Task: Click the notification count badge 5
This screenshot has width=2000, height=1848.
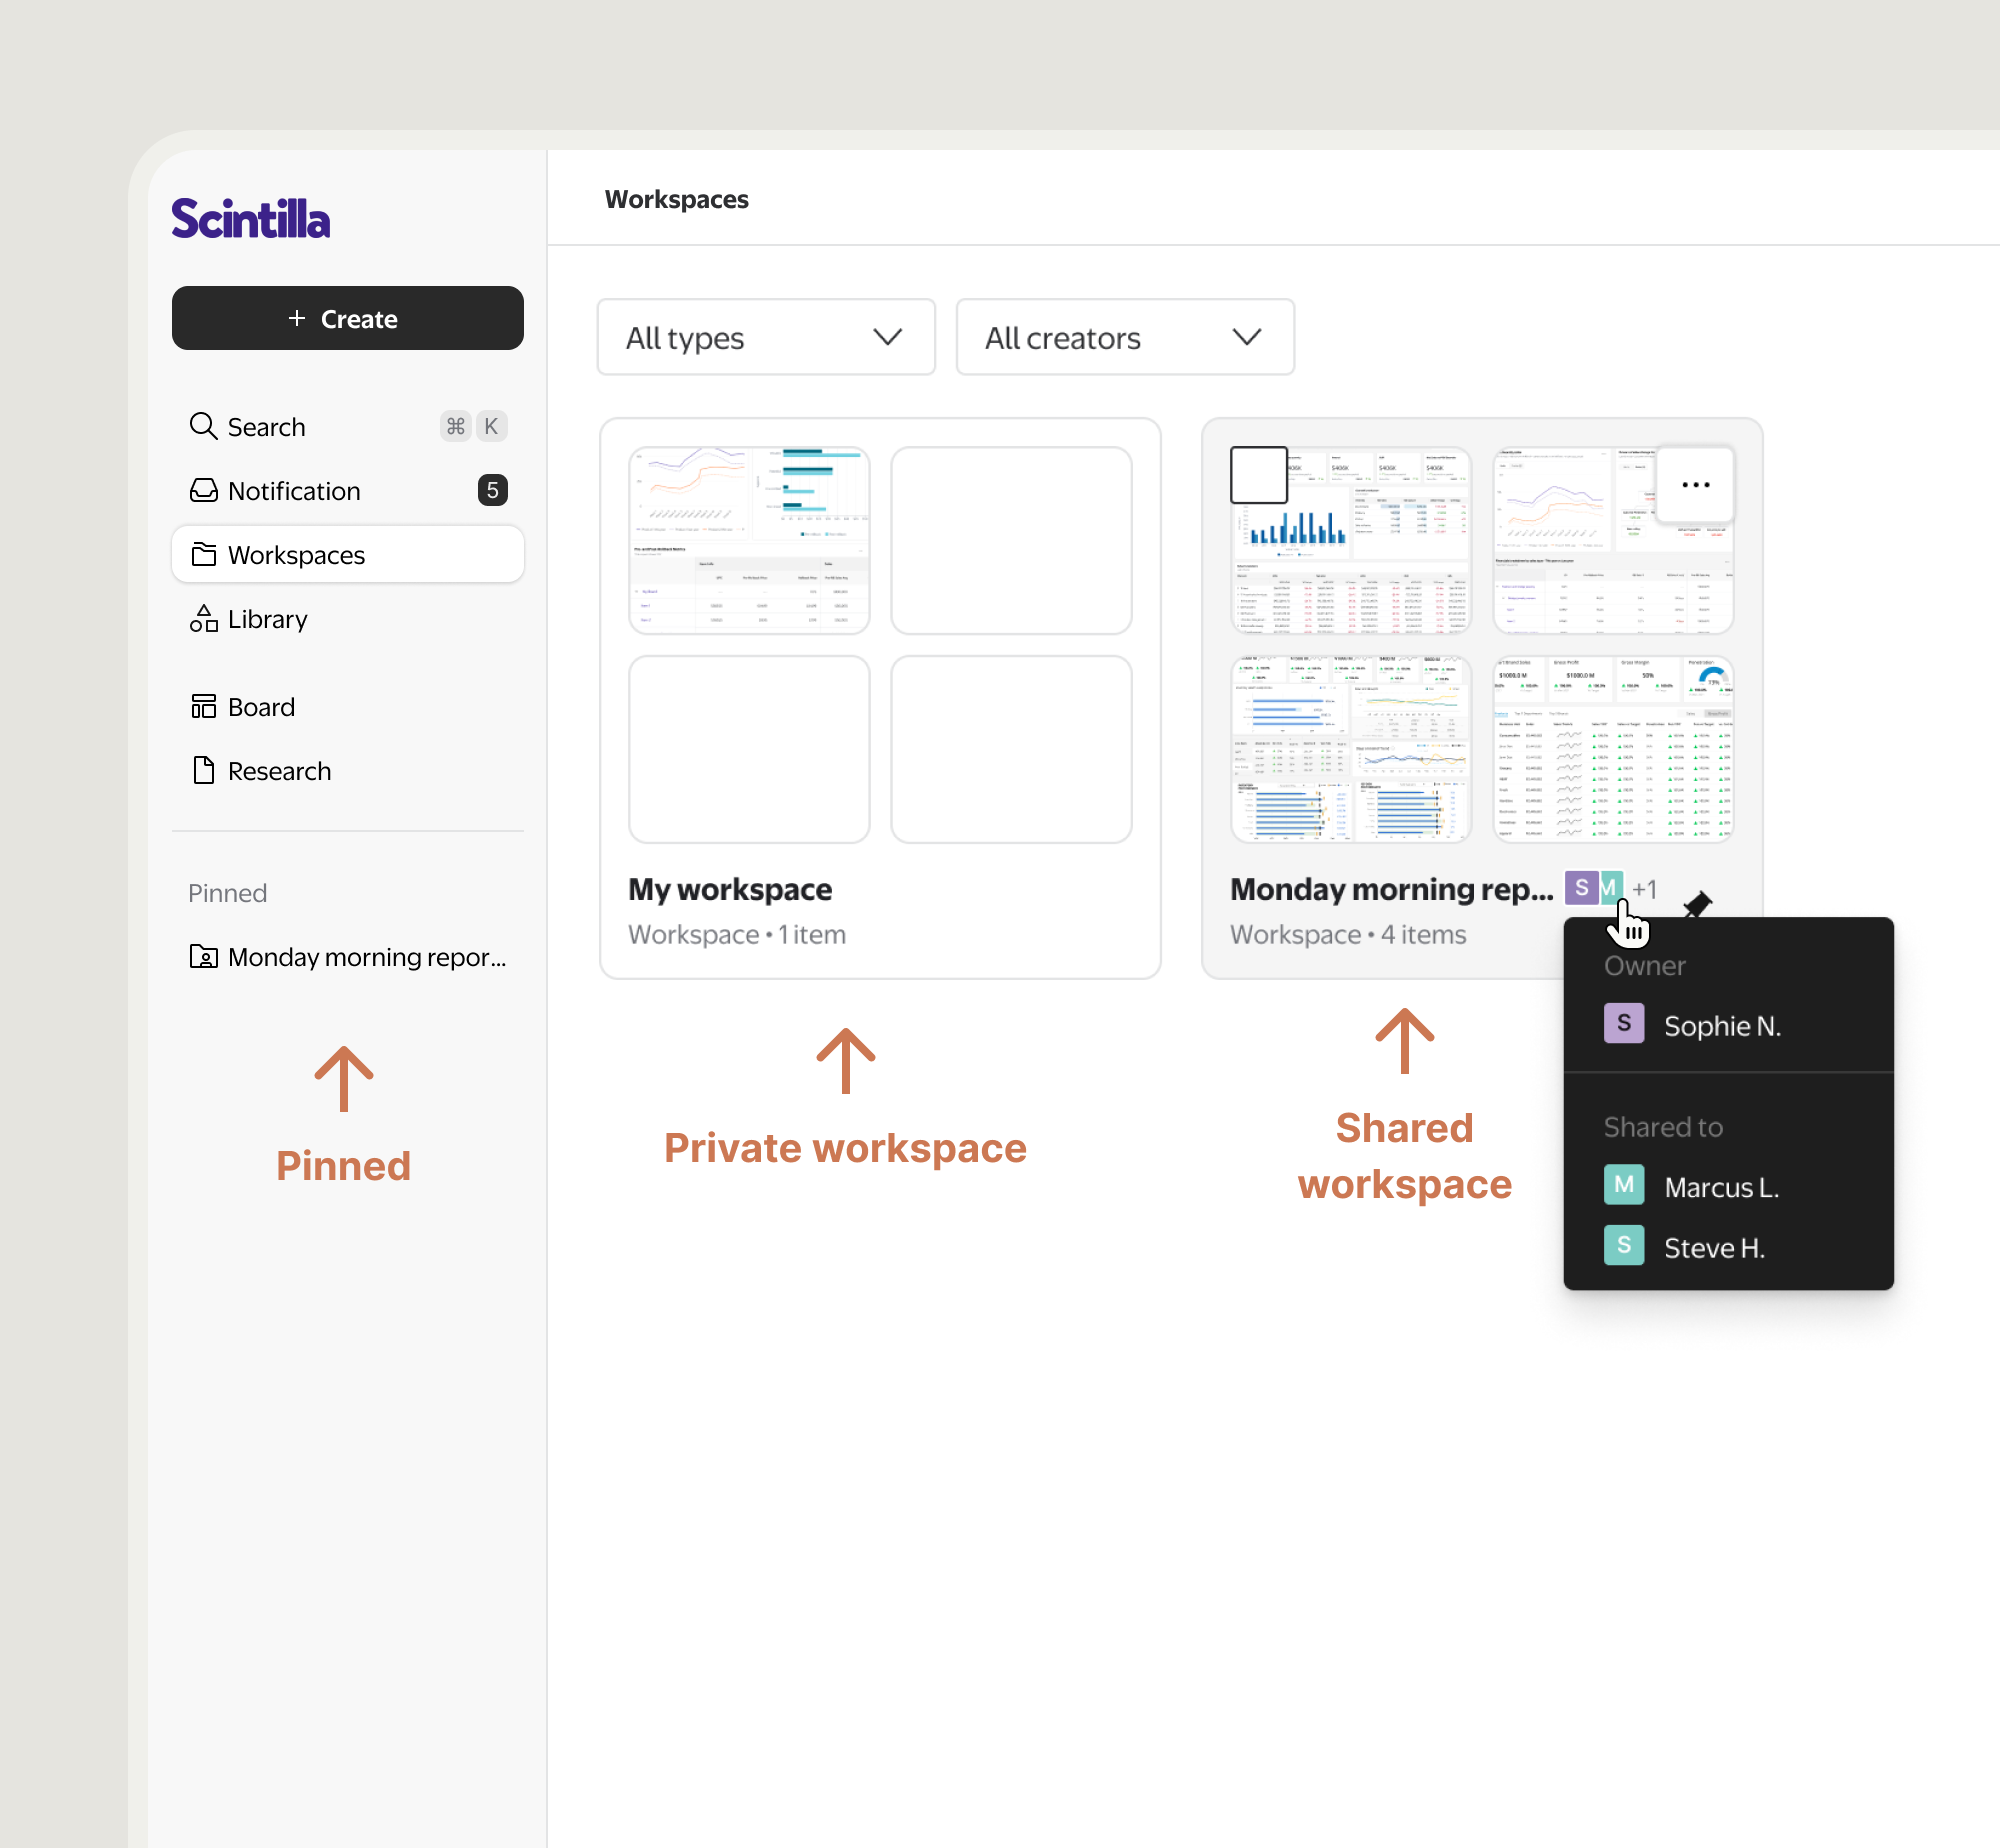Action: click(492, 490)
